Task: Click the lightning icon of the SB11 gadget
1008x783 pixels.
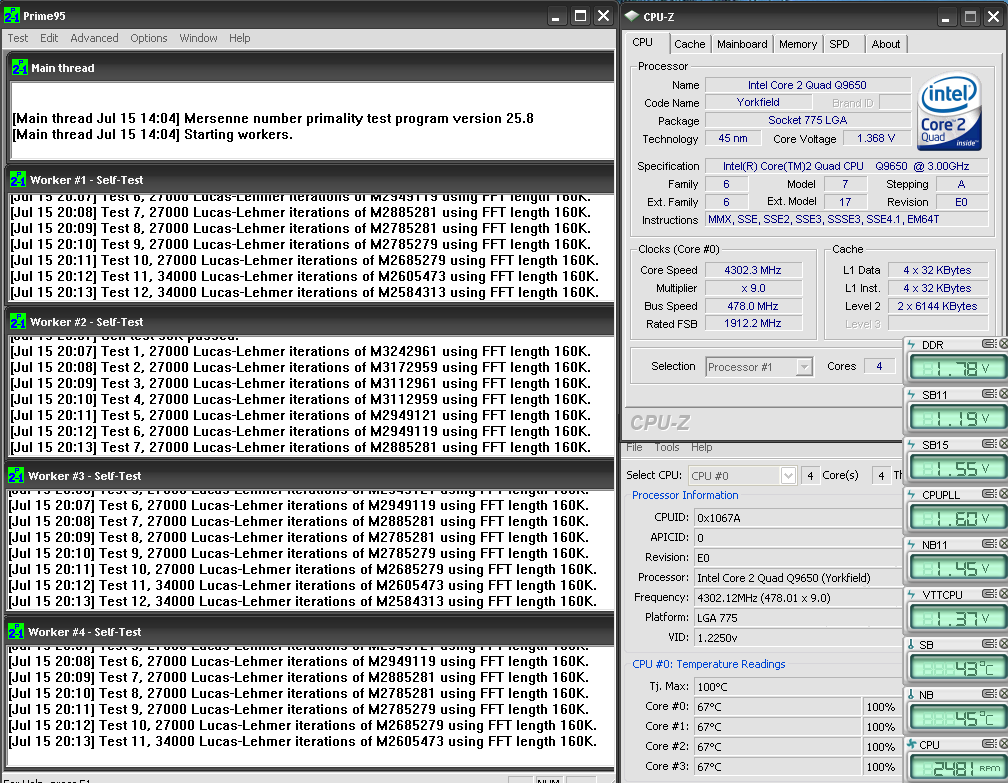Action: point(912,394)
